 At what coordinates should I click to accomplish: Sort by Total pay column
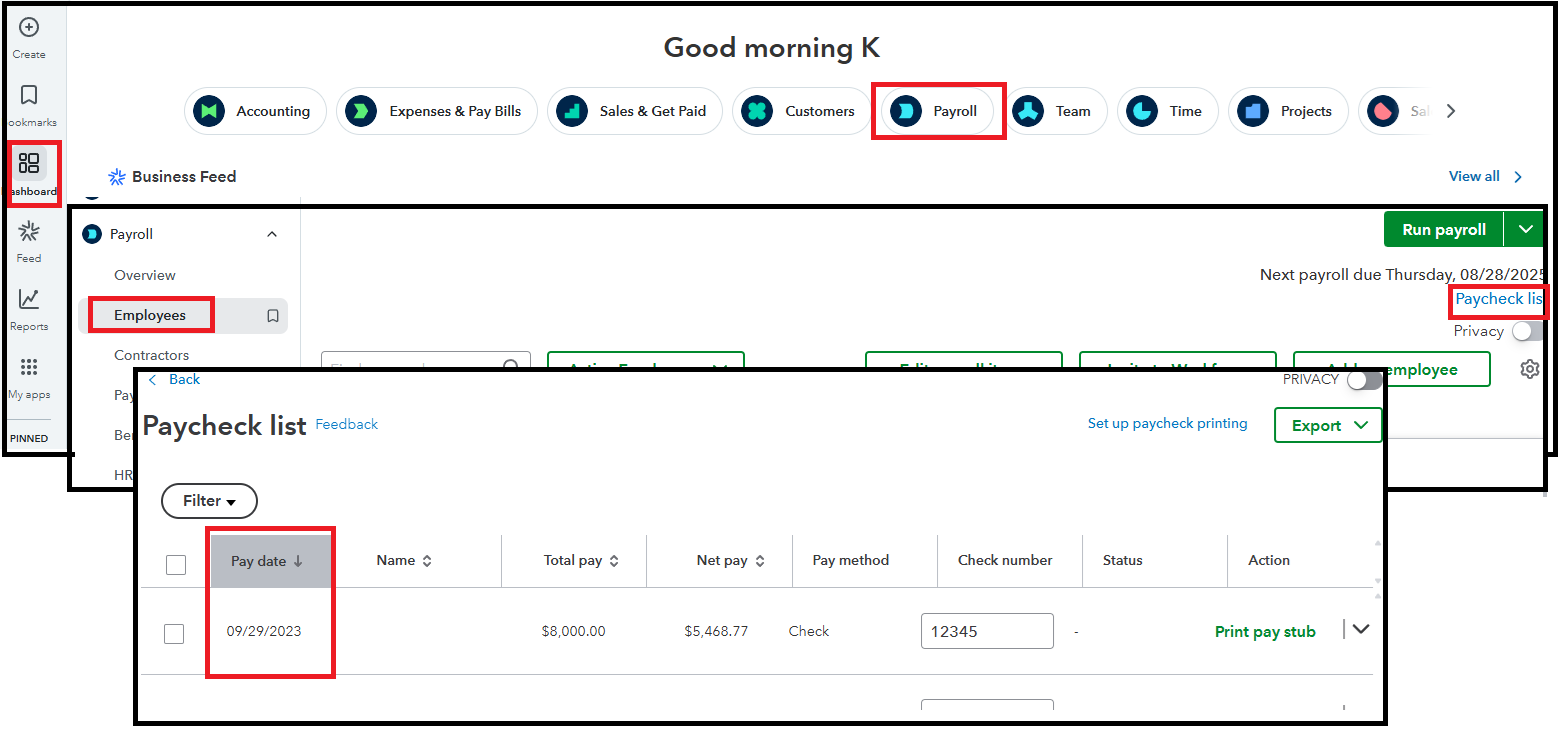click(581, 561)
